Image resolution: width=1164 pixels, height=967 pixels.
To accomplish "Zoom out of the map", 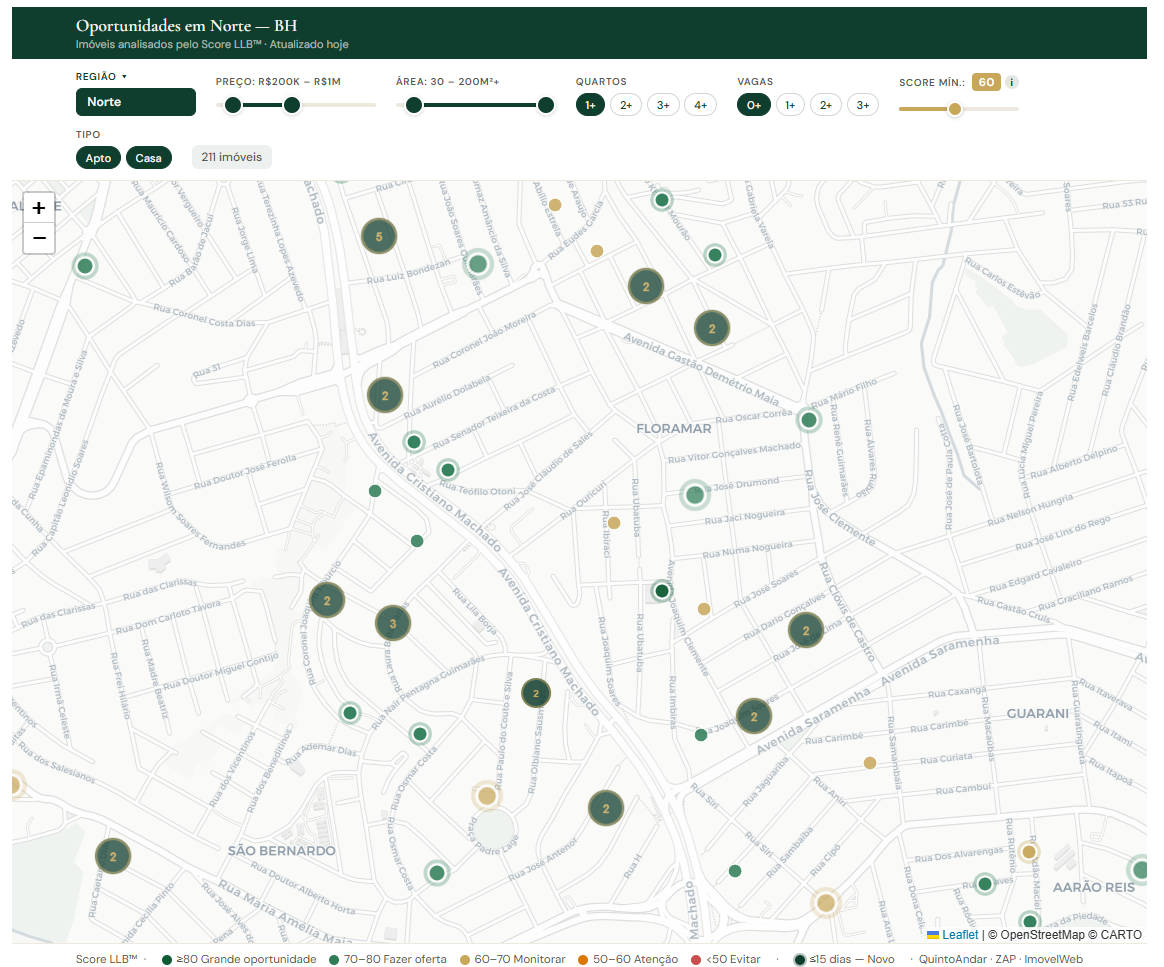I will pyautogui.click(x=39, y=238).
